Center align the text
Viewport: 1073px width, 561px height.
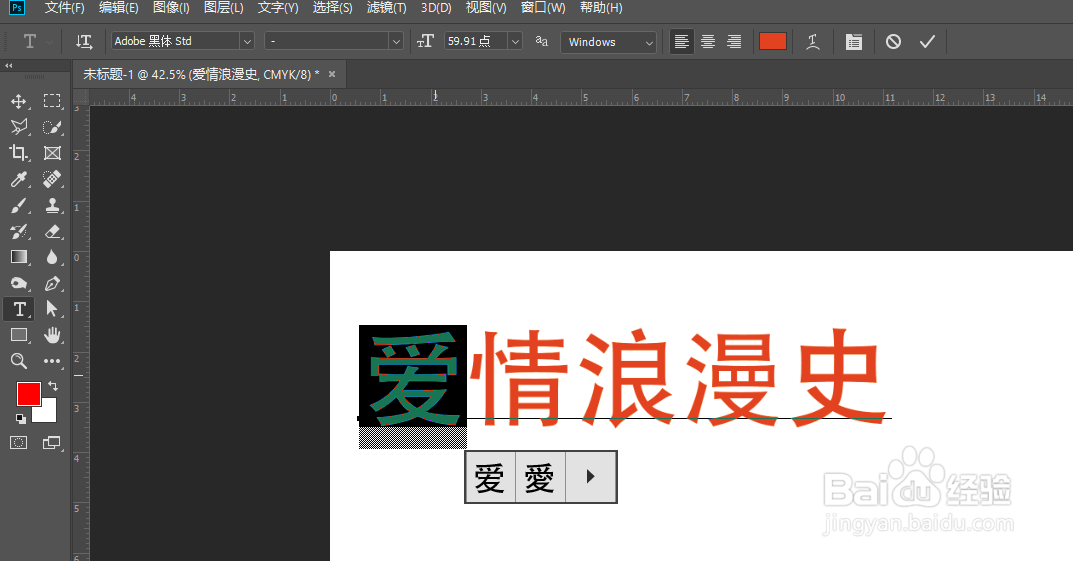point(708,42)
